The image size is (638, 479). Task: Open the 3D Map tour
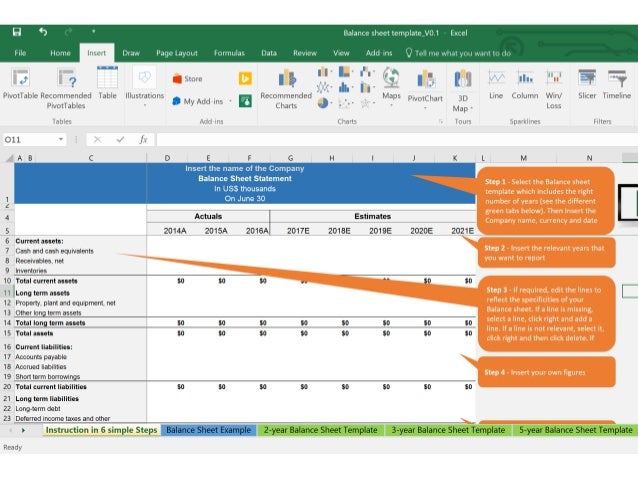(x=463, y=90)
